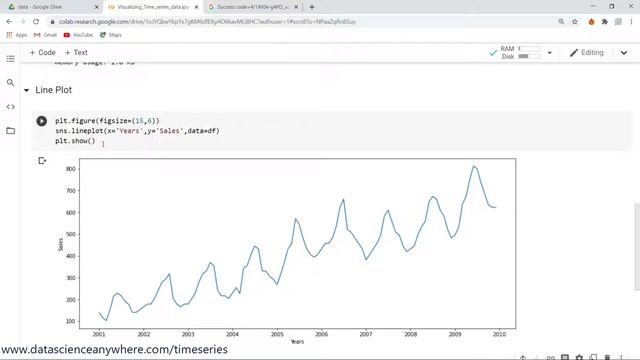Screen dimensions: 640x360
Task: Click the browser address bar
Action: (302, 22)
